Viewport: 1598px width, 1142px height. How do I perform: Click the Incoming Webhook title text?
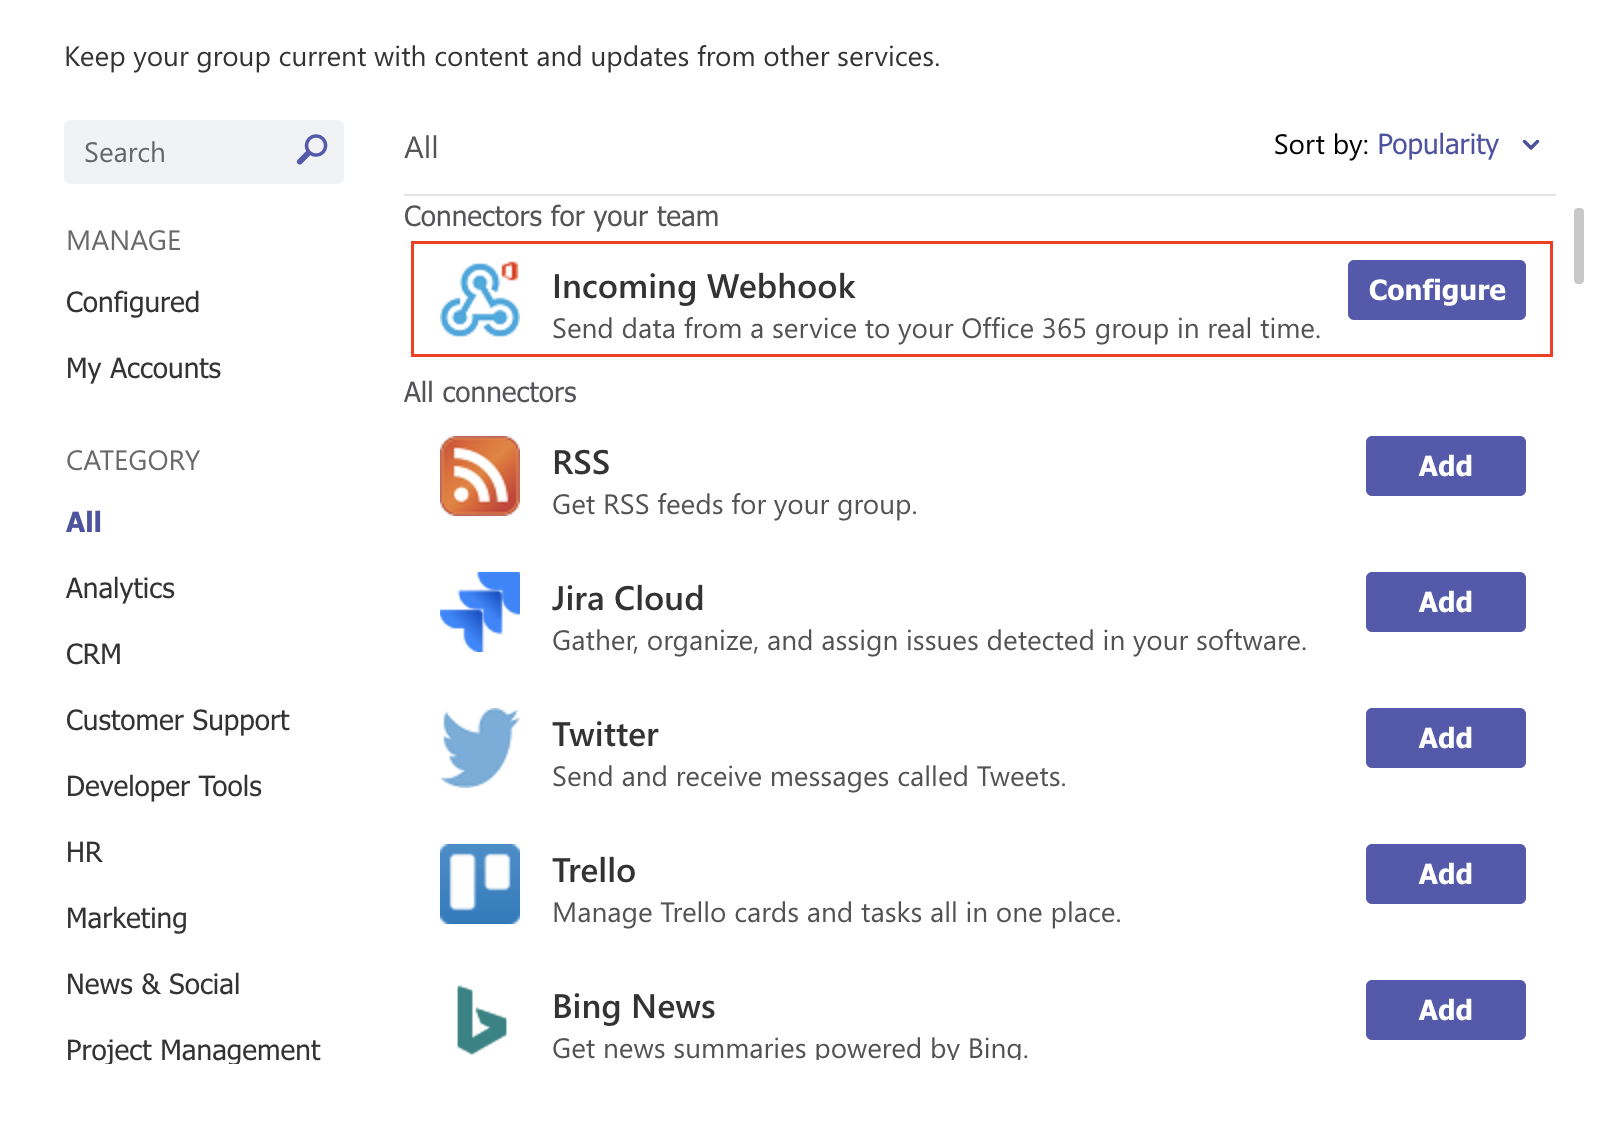[x=704, y=287]
